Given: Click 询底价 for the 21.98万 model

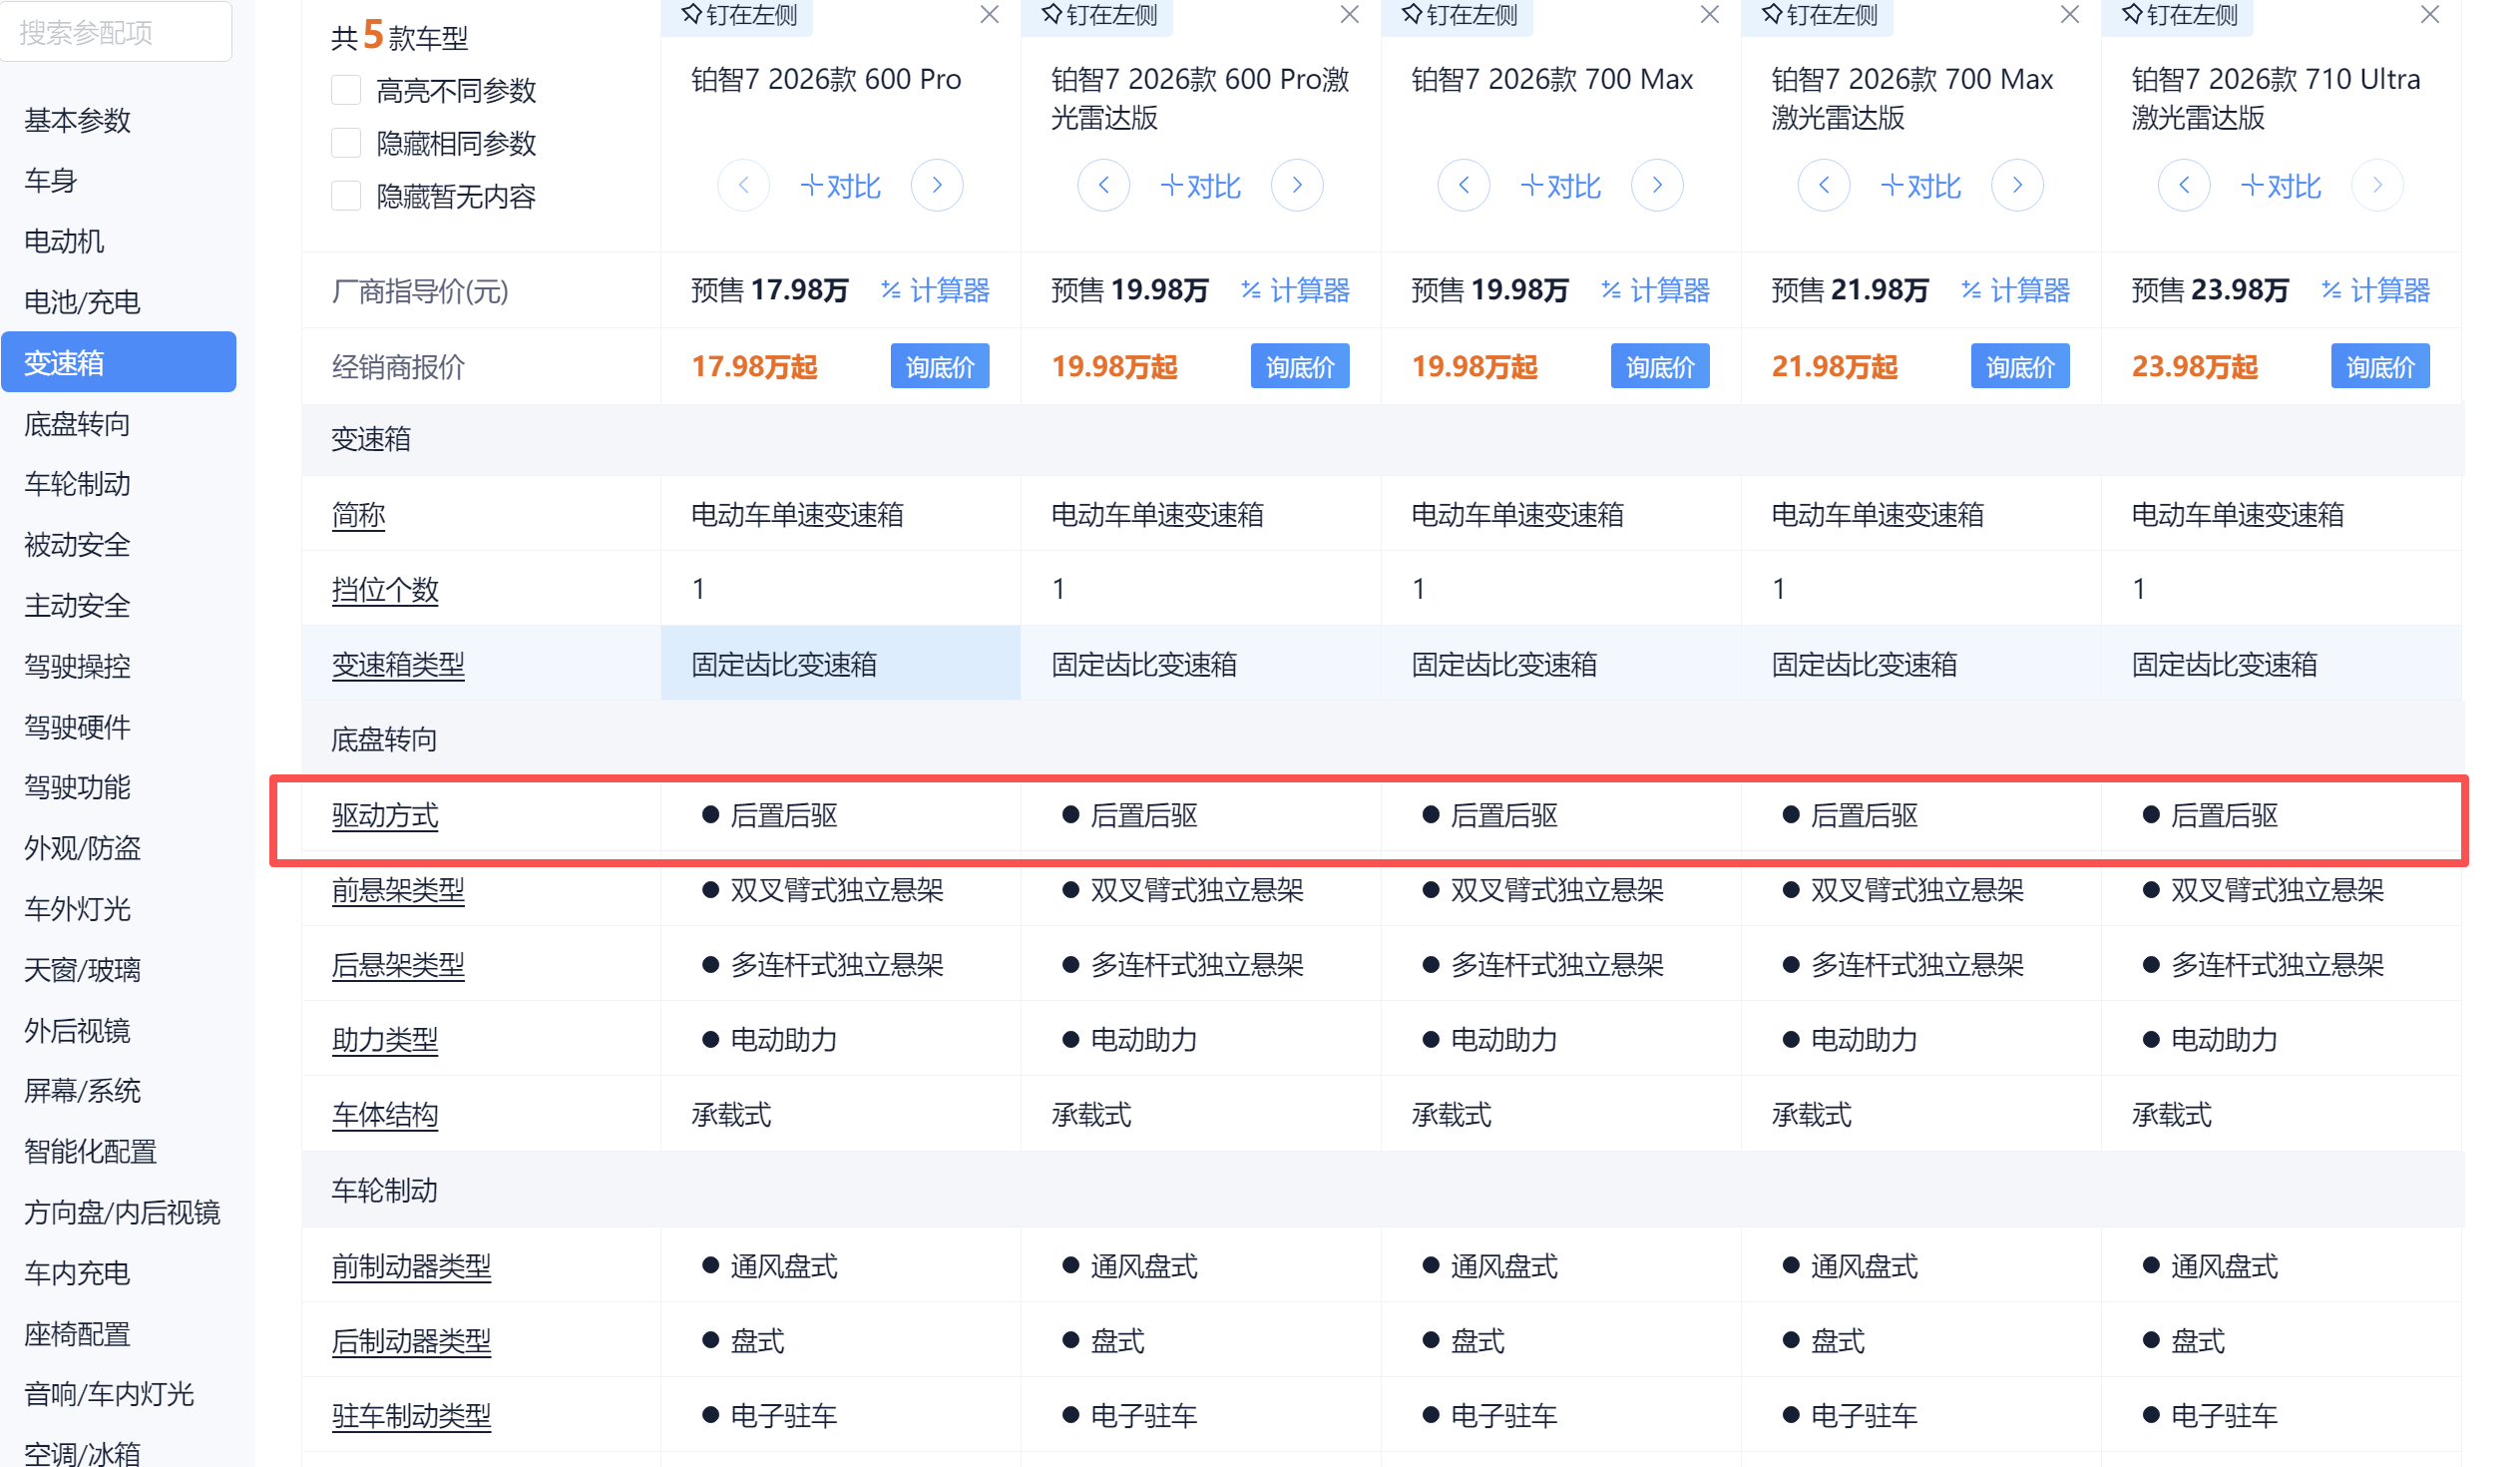Looking at the screenshot, I should (x=2019, y=367).
